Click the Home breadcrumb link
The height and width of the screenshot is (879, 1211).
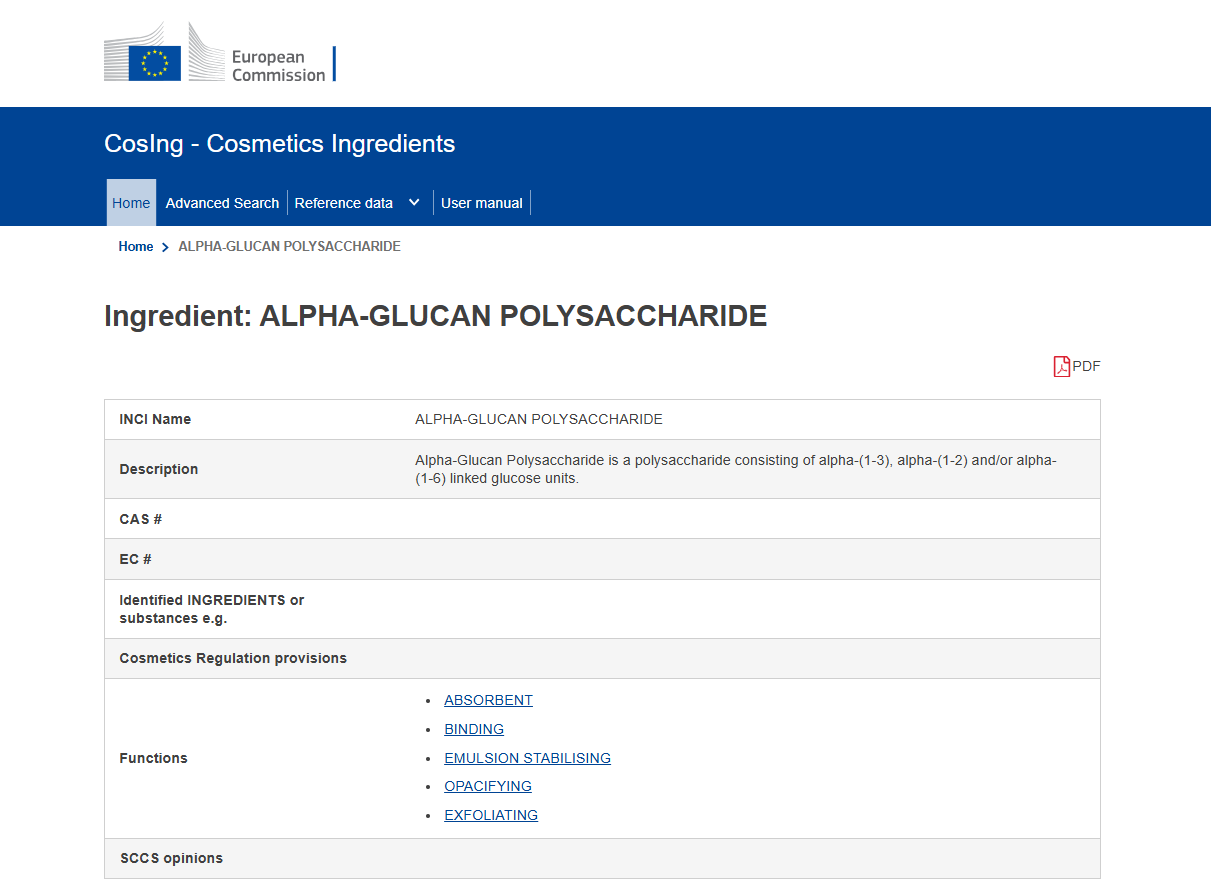[x=136, y=247]
